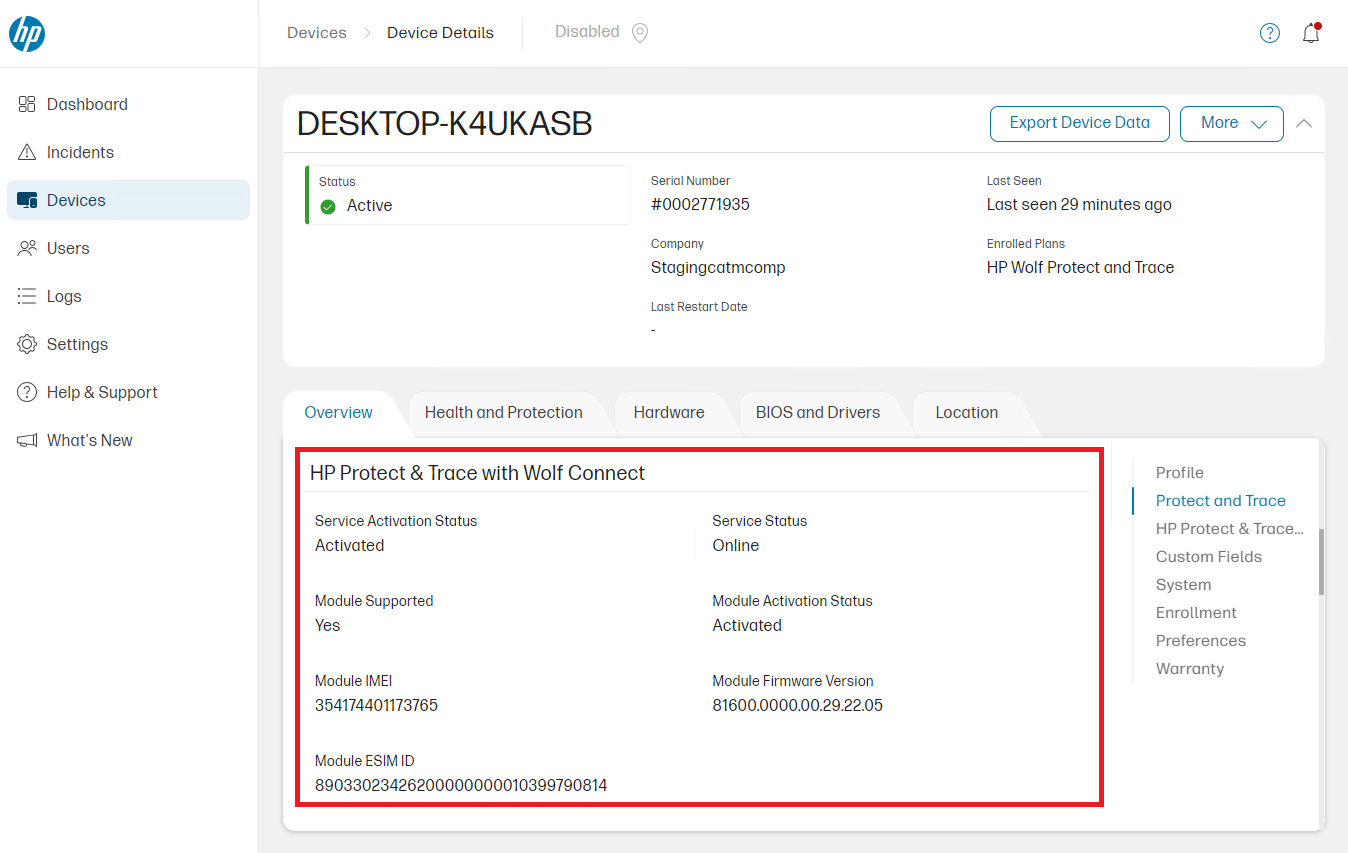Check notifications with the bell icon

pyautogui.click(x=1311, y=33)
